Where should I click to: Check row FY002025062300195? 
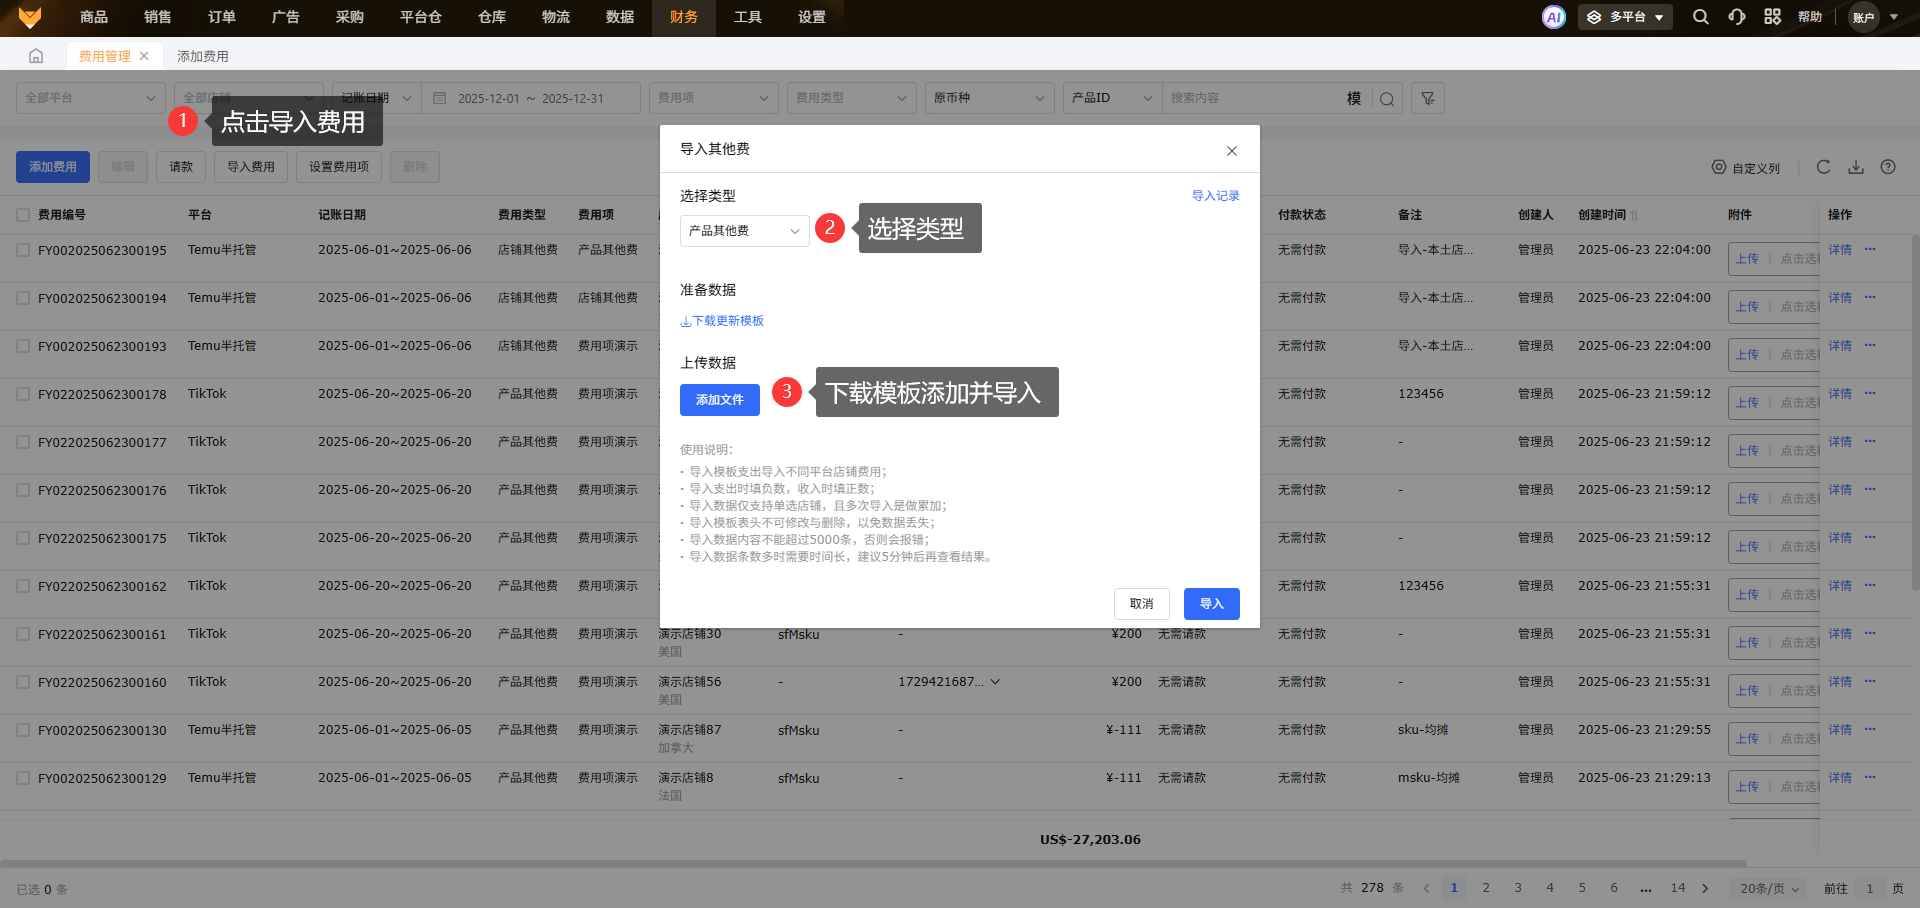[x=23, y=250]
